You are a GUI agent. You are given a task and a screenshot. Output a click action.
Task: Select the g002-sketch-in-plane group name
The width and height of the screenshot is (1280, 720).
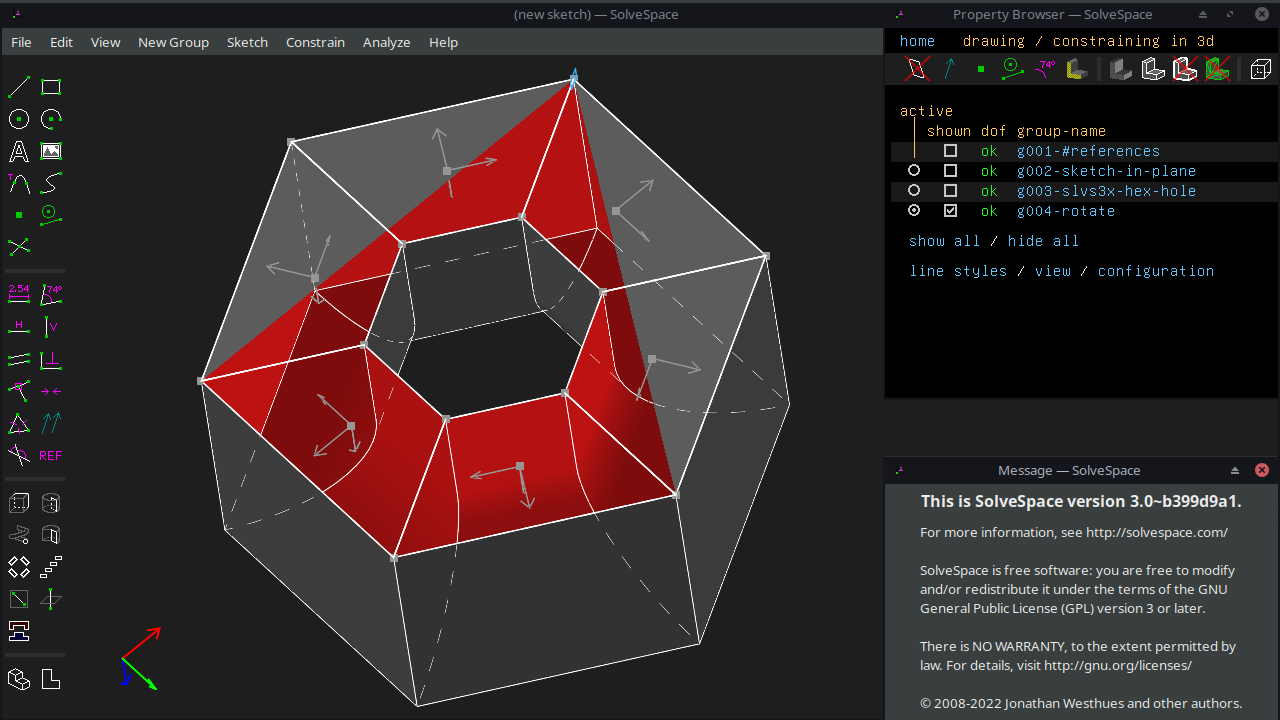pos(1105,171)
